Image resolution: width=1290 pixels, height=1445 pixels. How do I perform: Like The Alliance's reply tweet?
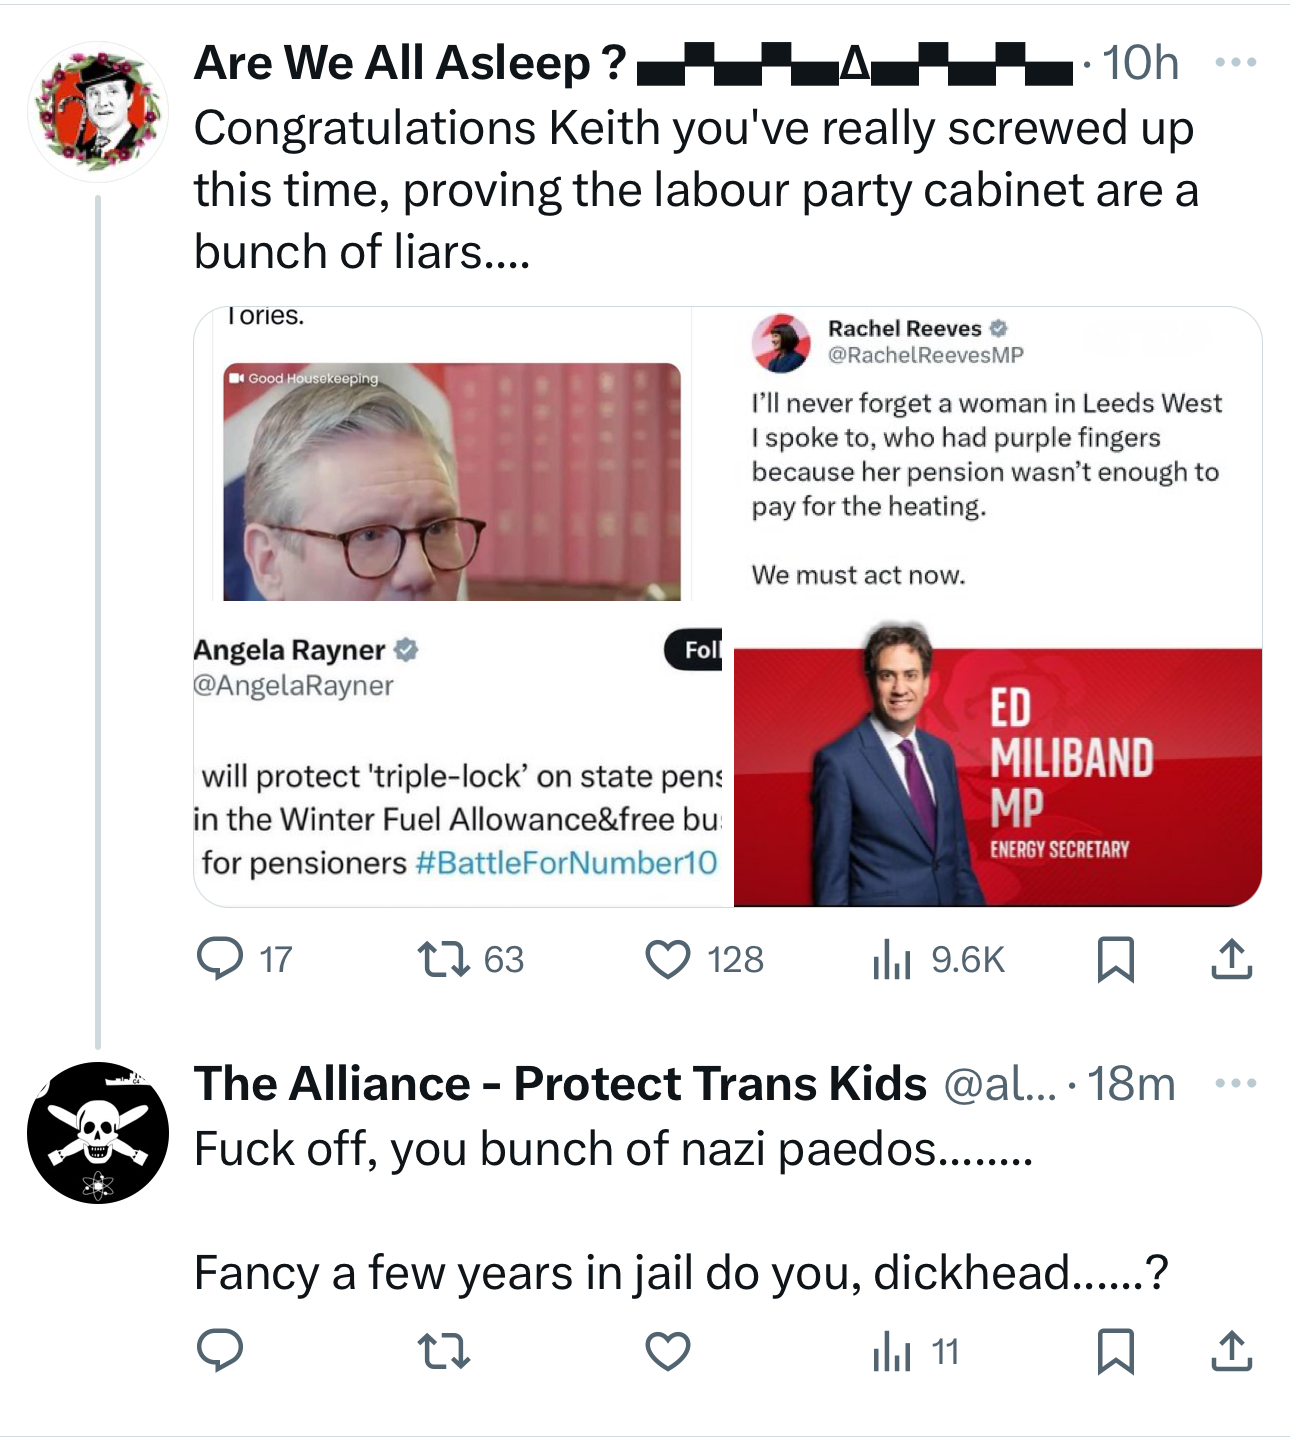pos(668,1352)
